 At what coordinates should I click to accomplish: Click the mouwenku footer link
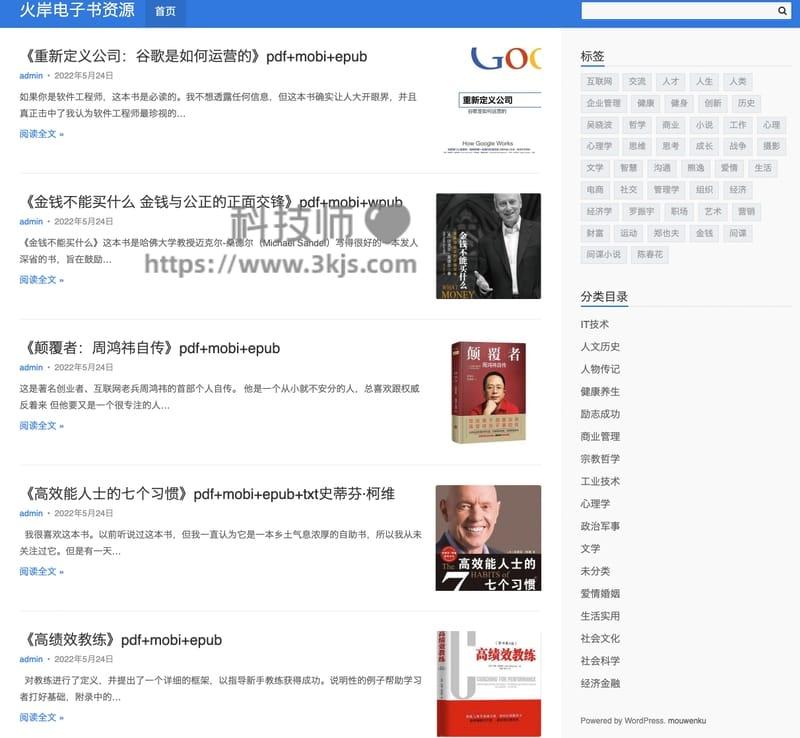click(687, 721)
